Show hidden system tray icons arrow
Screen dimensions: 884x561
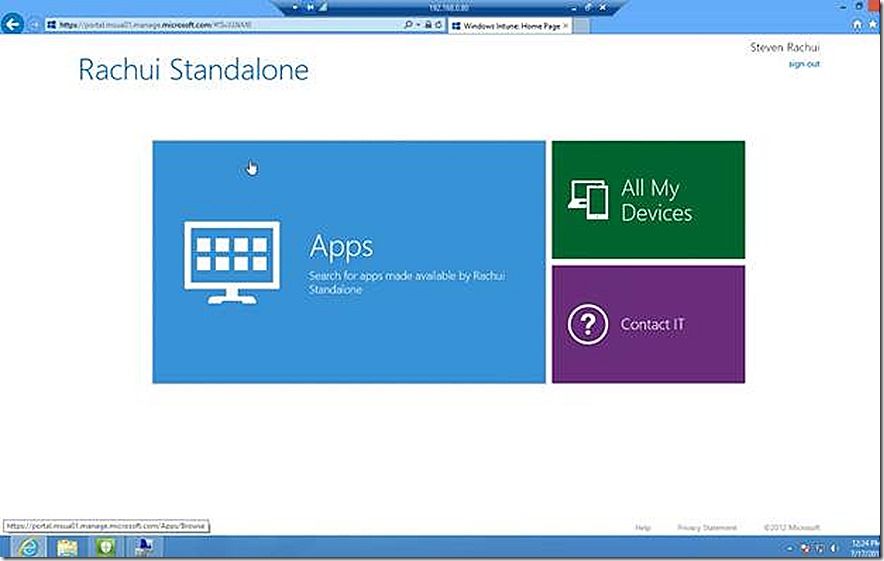790,548
